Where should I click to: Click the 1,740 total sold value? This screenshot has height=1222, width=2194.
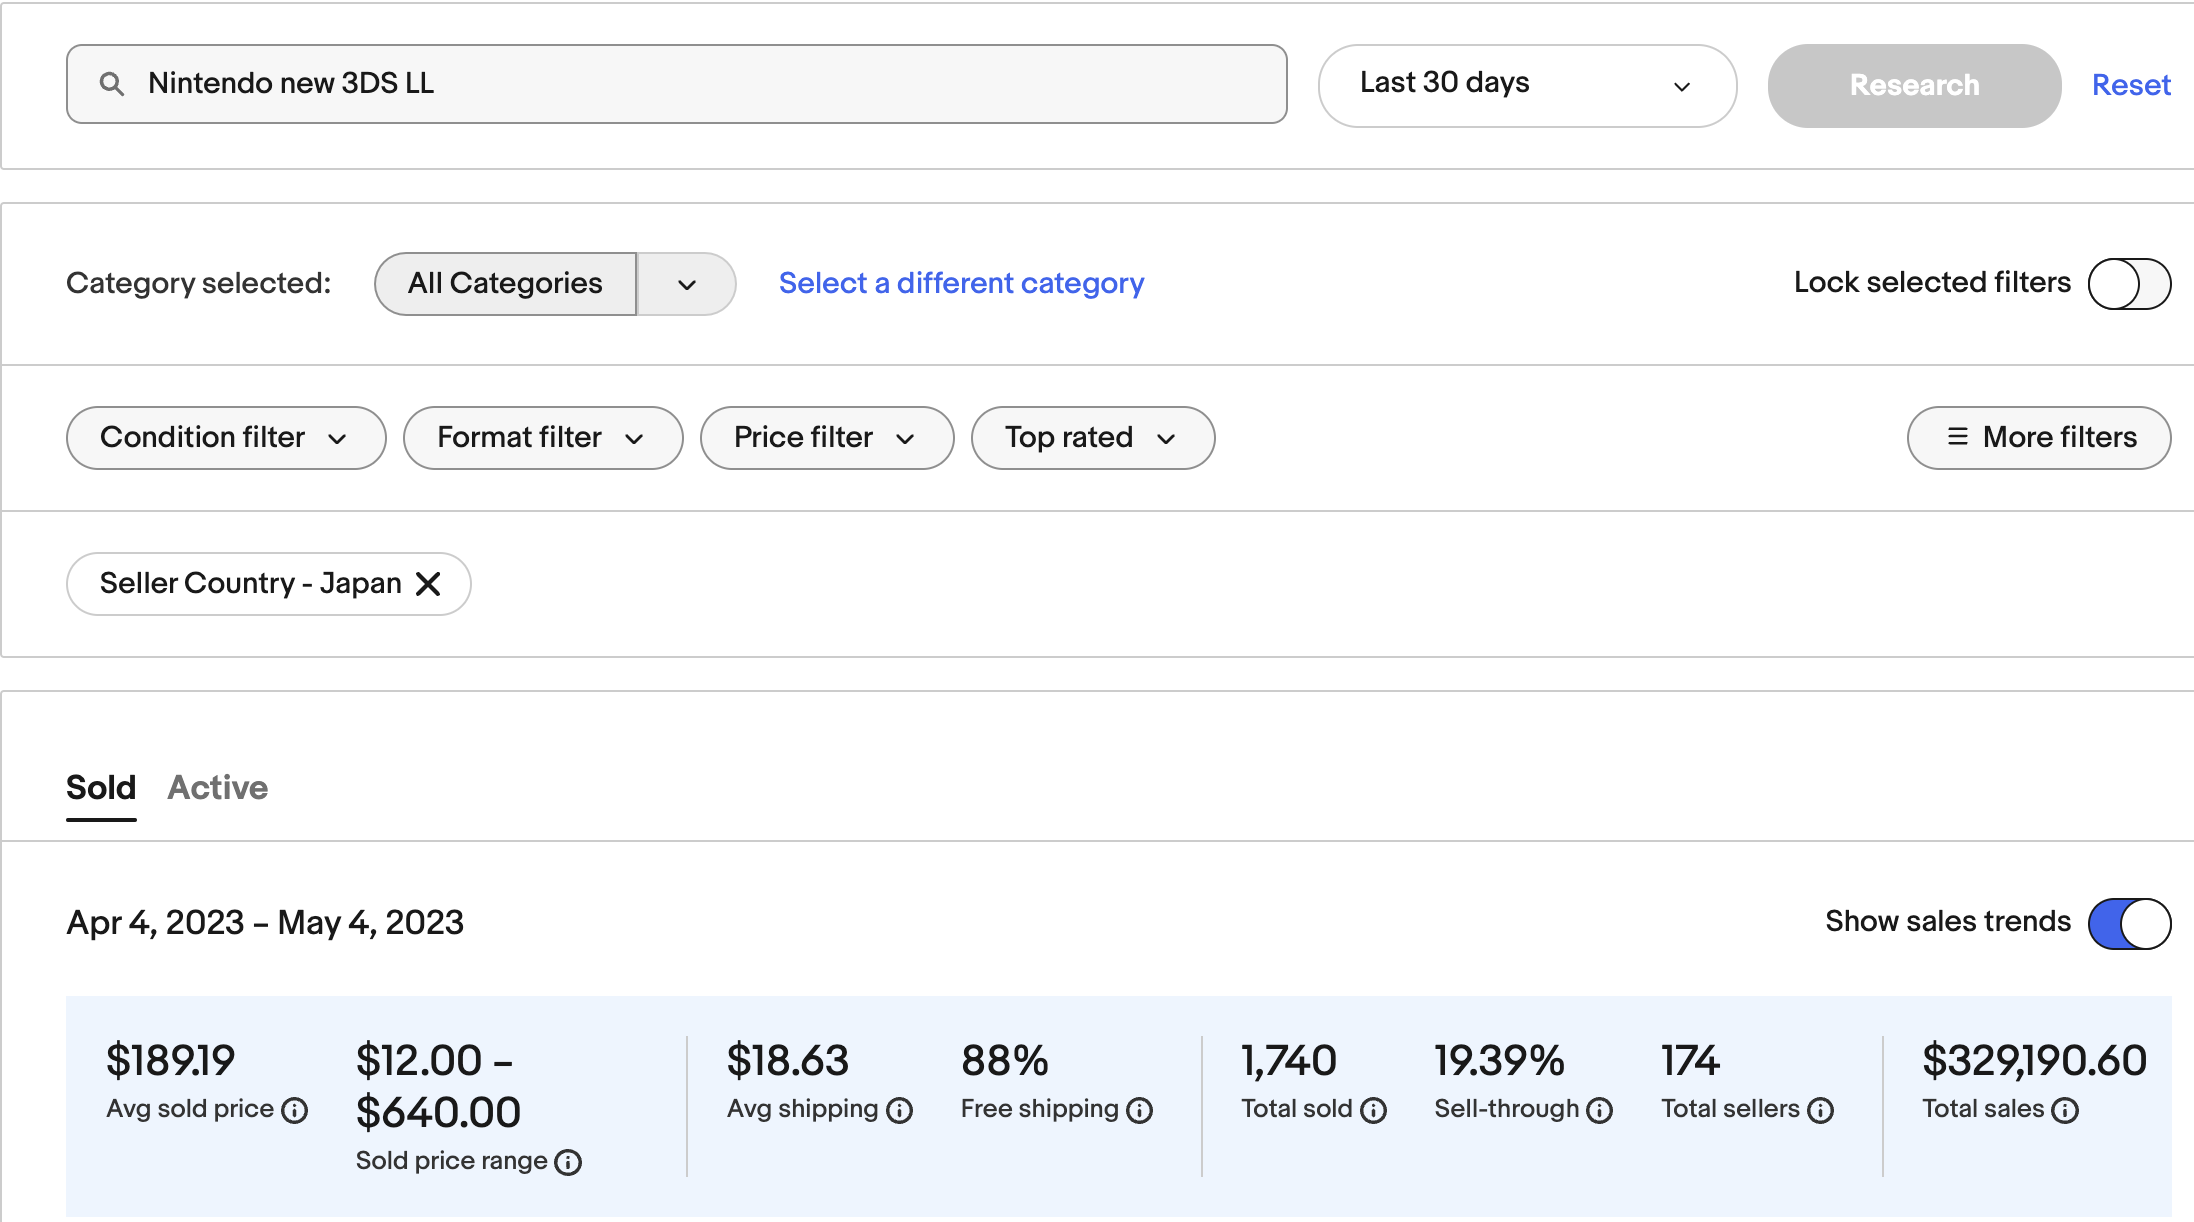(1288, 1061)
